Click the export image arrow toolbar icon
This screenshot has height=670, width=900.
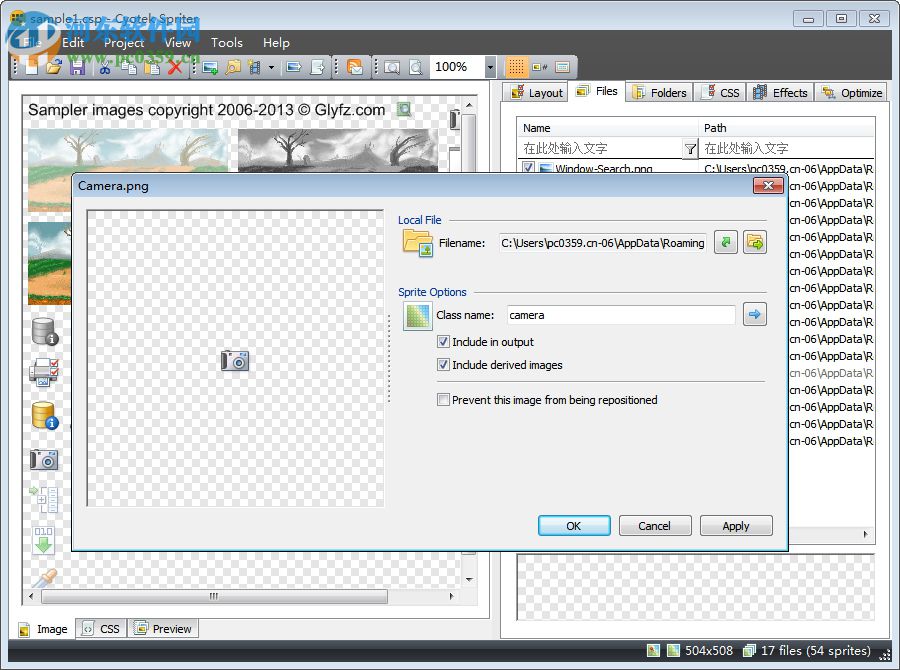click(294, 67)
